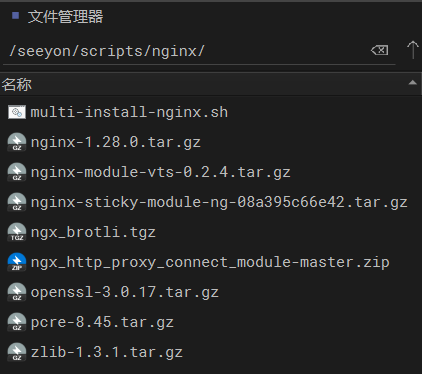Go up to parent directory arrow
422x374 pixels.
[413, 50]
